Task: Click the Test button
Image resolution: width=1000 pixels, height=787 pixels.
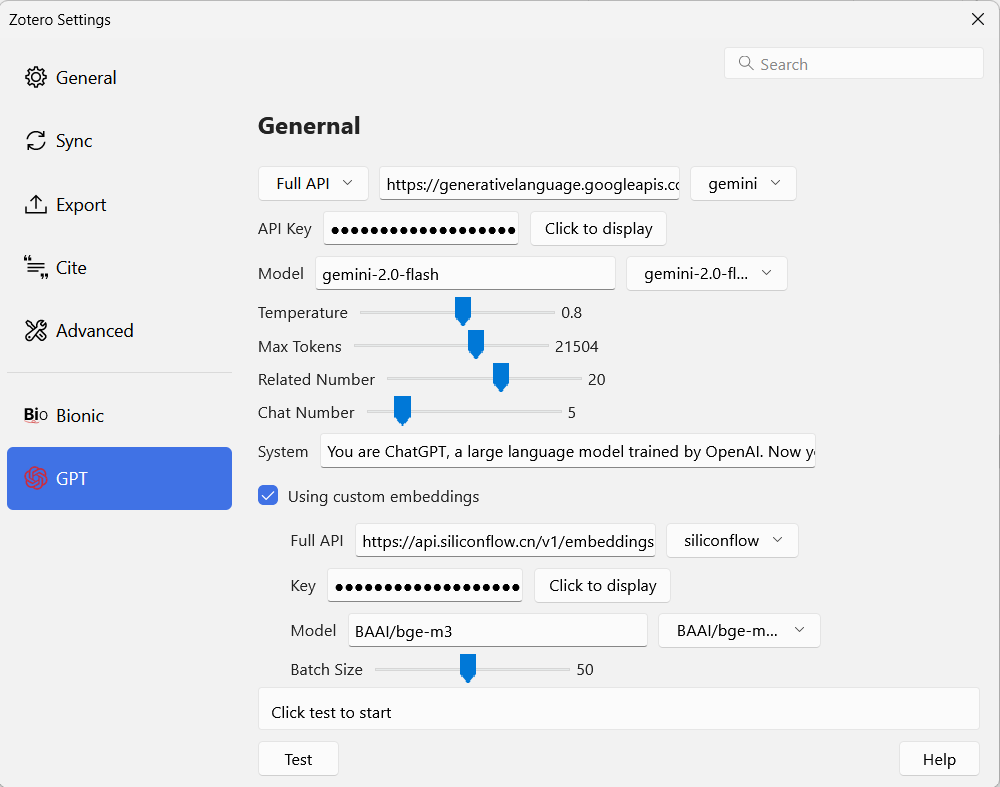Action: point(298,759)
